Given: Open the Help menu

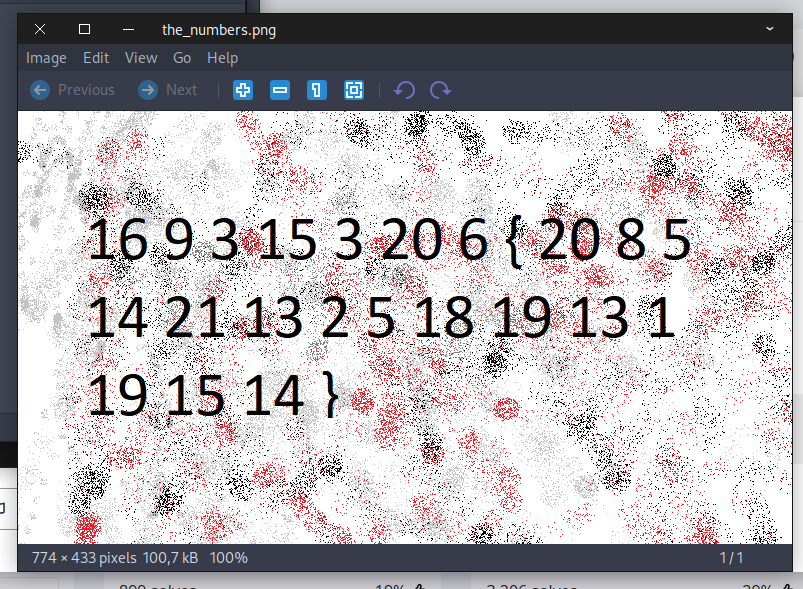Looking at the screenshot, I should coord(222,58).
